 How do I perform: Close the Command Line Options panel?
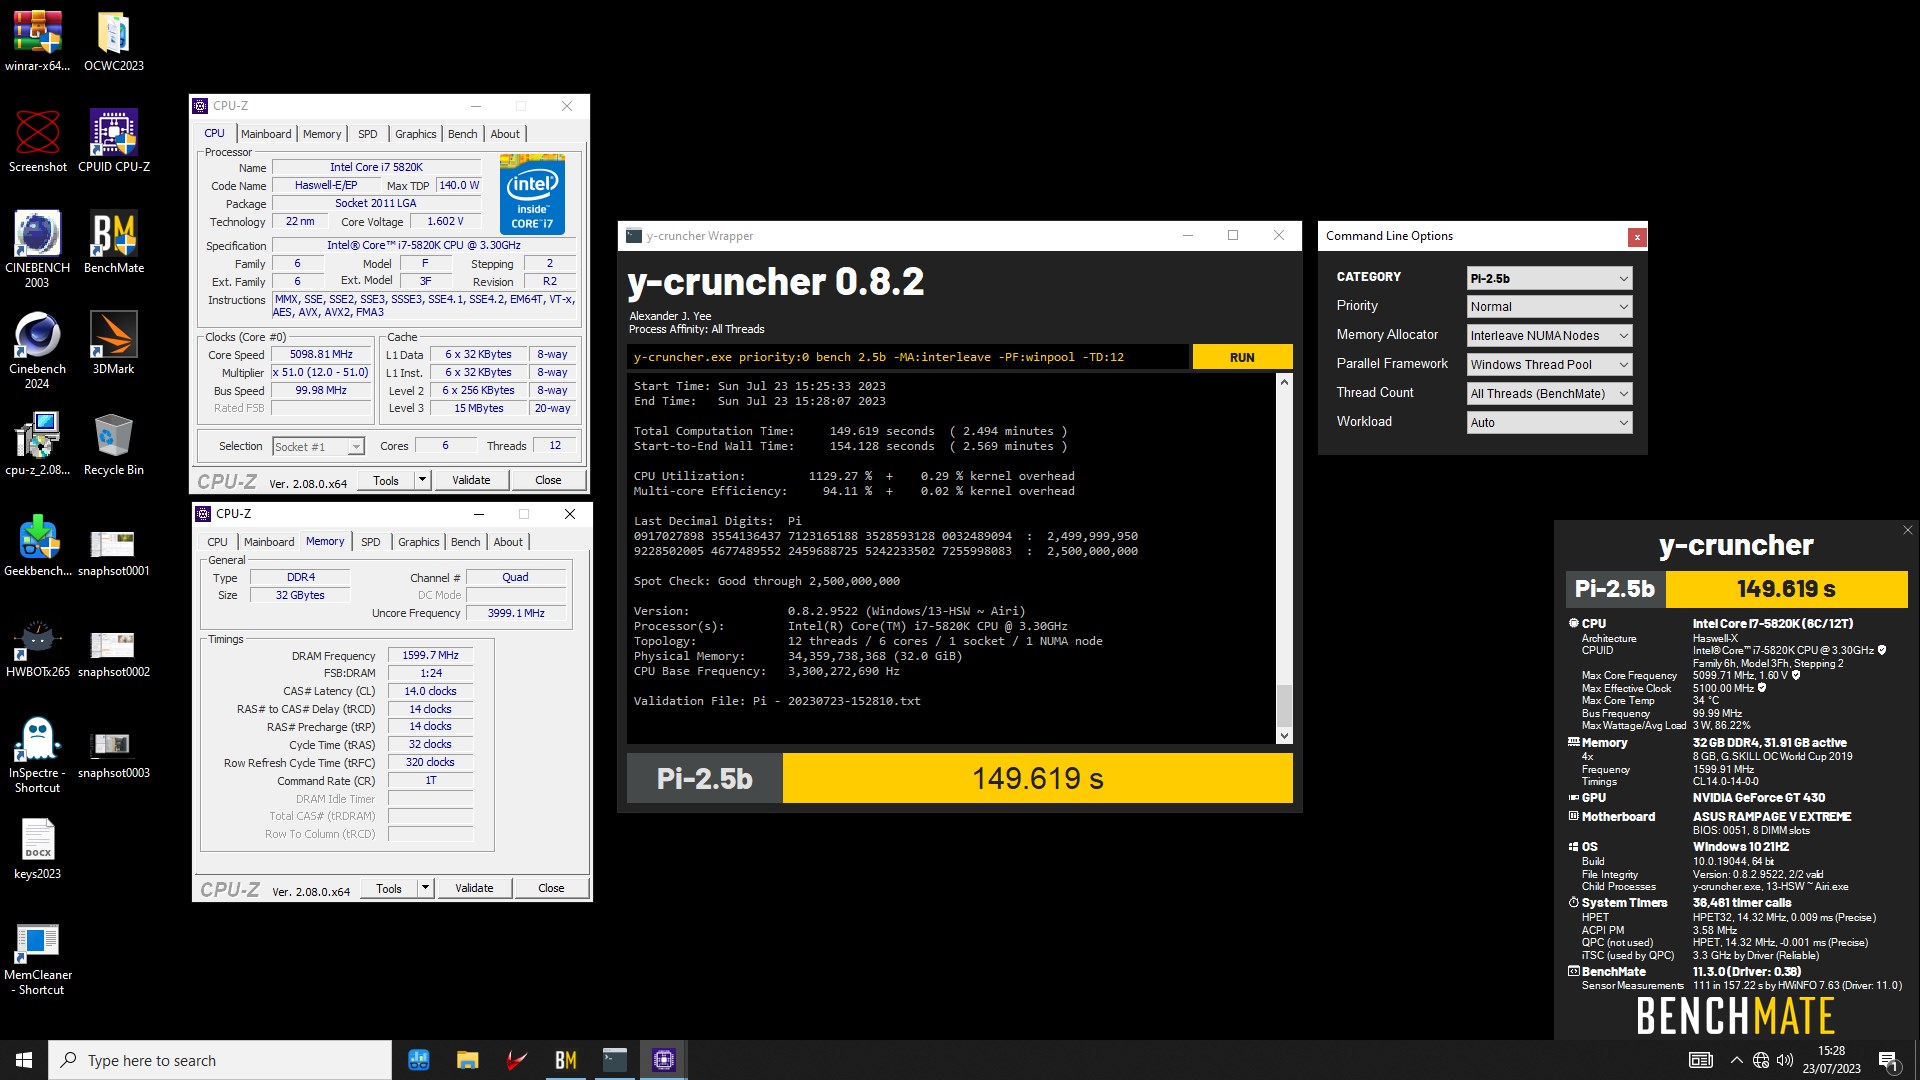(x=1636, y=237)
